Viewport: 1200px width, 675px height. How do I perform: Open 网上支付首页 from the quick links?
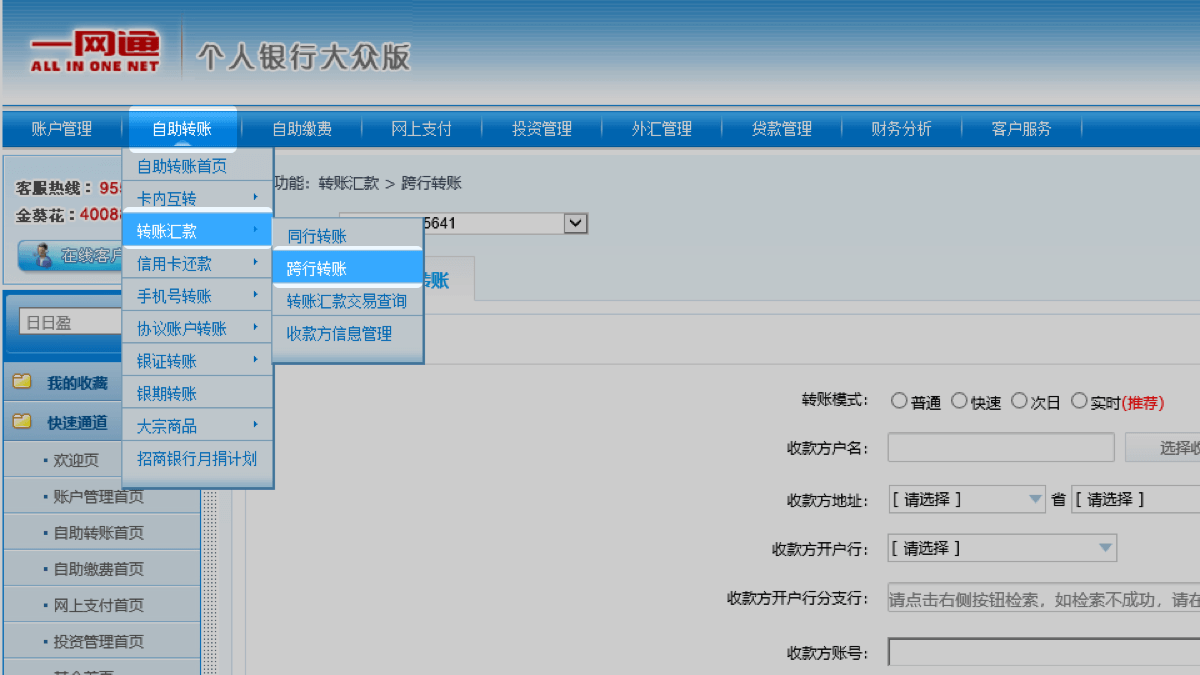[98, 605]
